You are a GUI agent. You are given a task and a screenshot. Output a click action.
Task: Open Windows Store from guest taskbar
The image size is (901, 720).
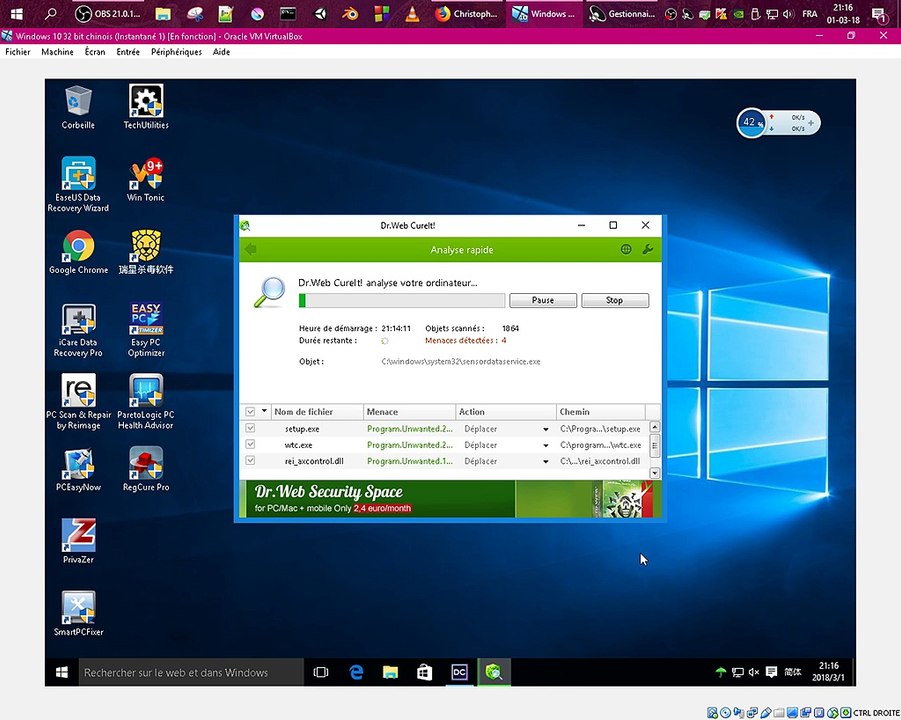[425, 672]
